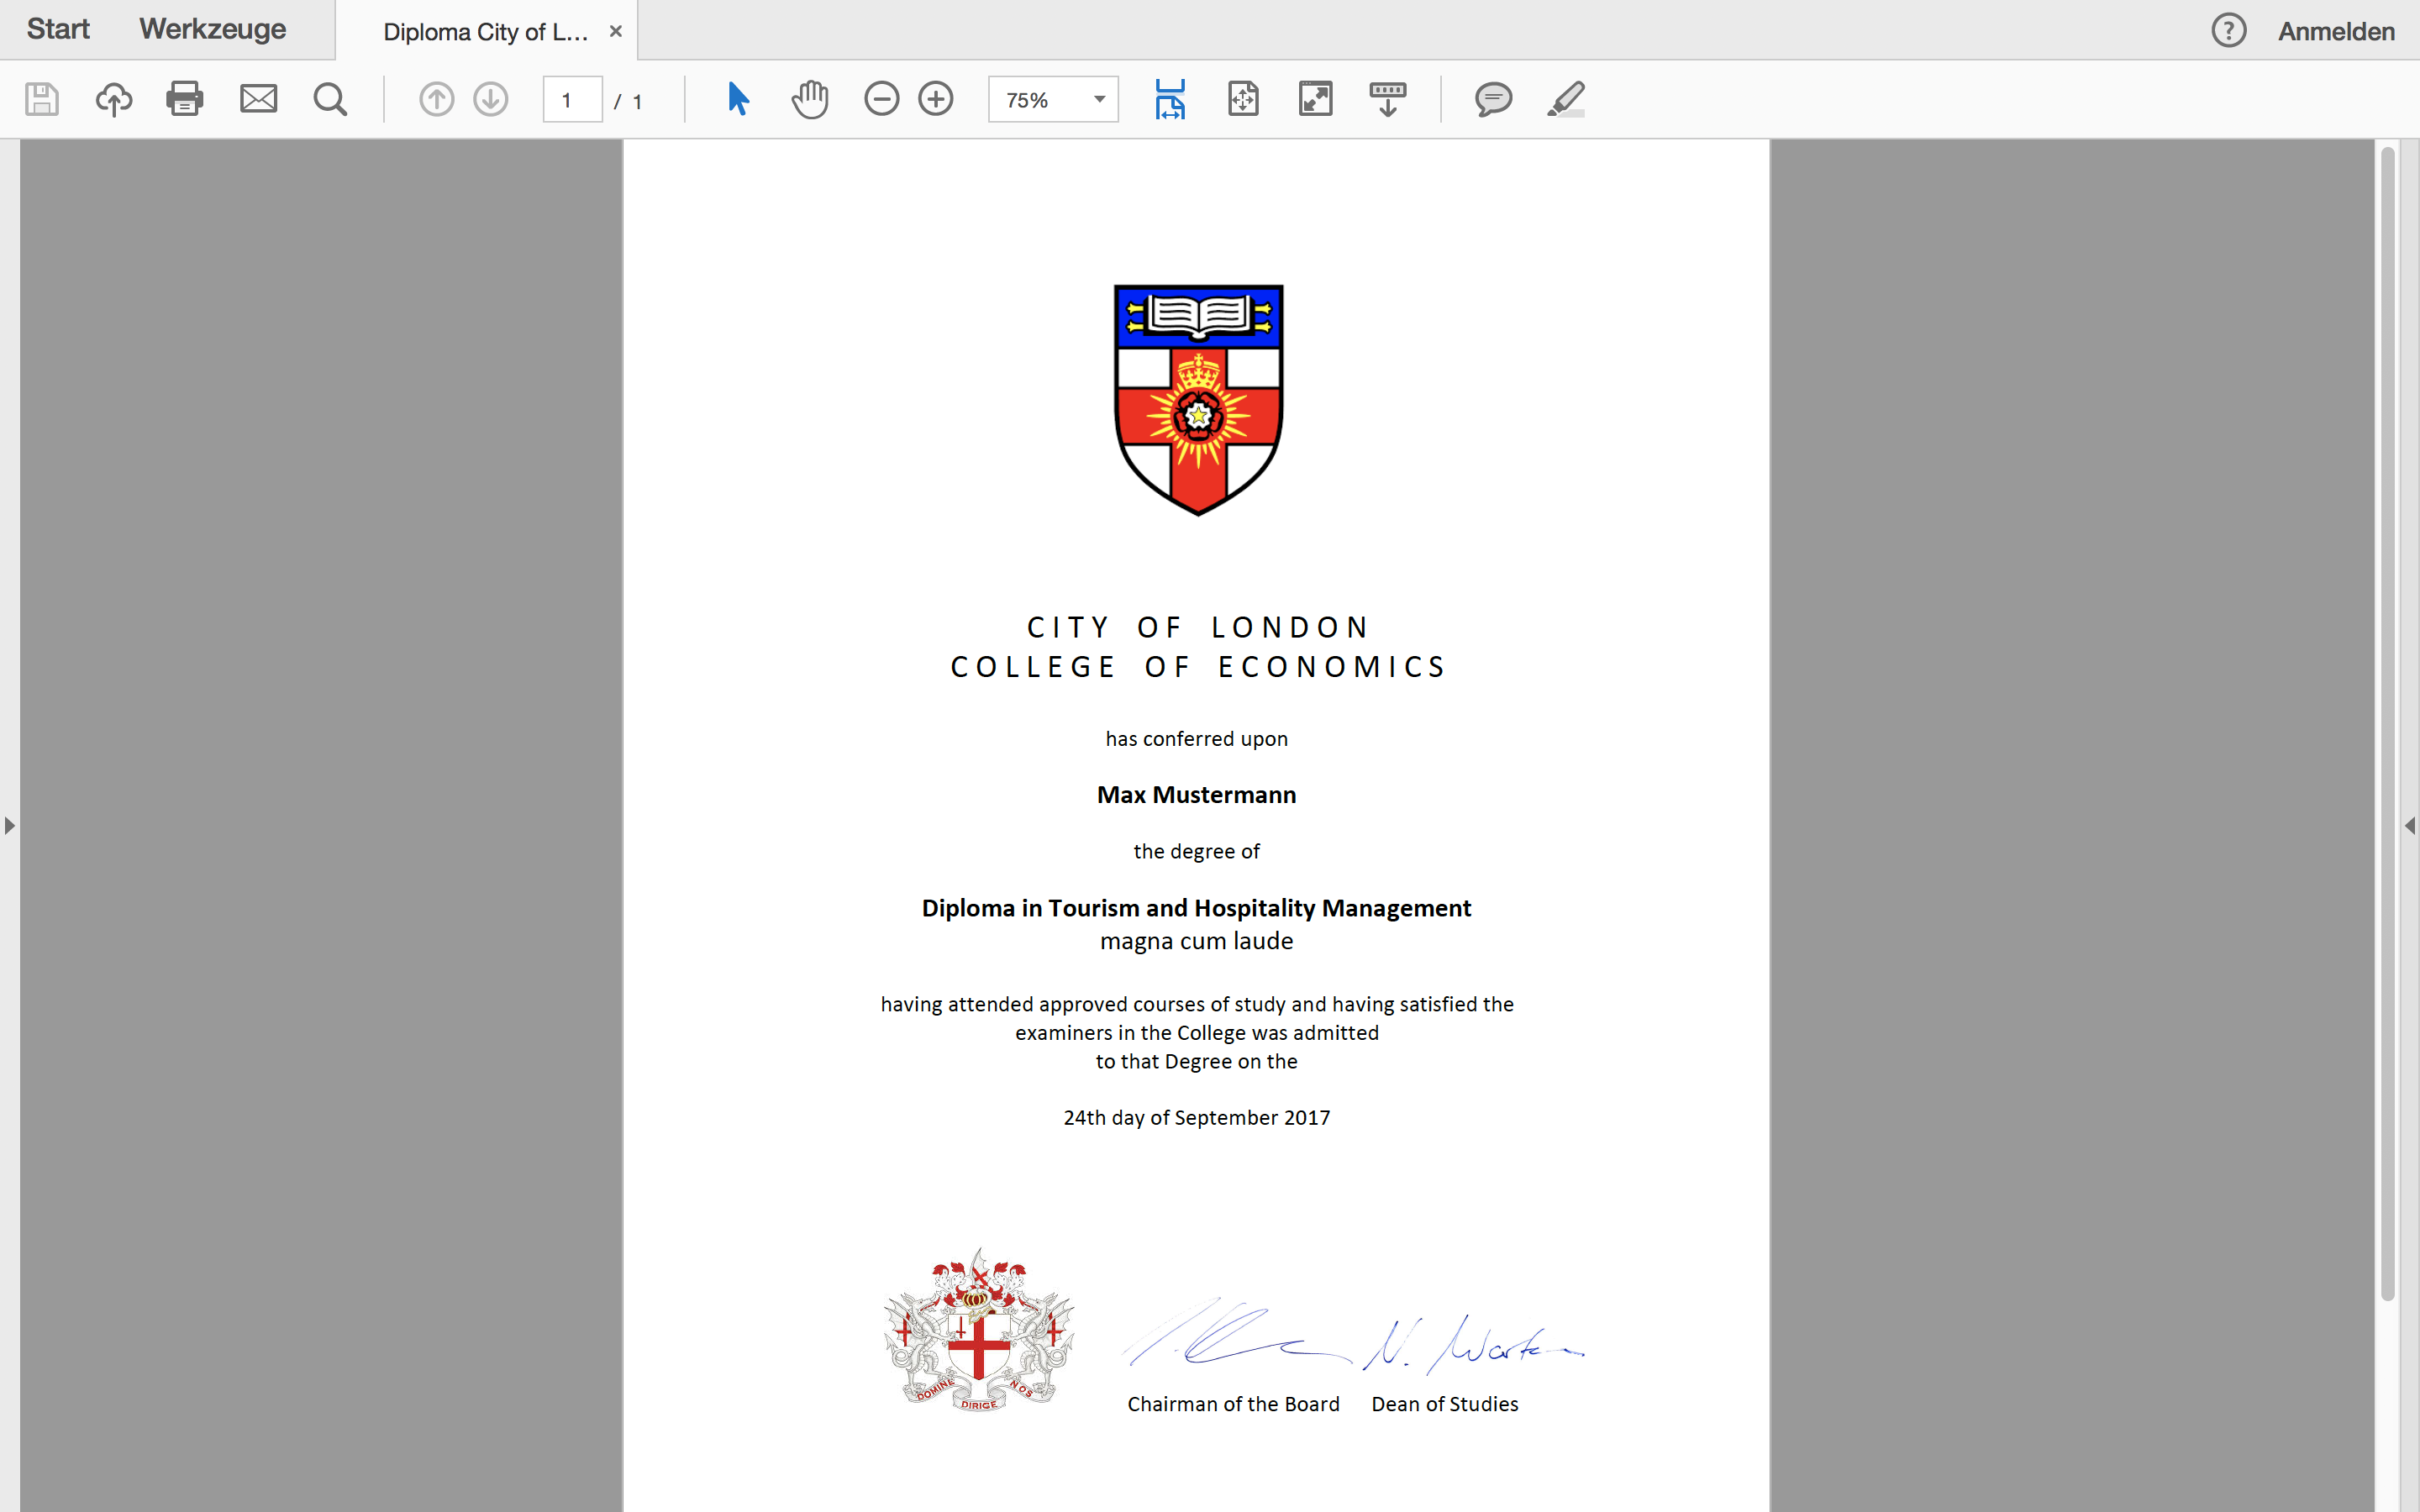Activate the Hand pan tool
The width and height of the screenshot is (2420, 1512).
[x=810, y=99]
